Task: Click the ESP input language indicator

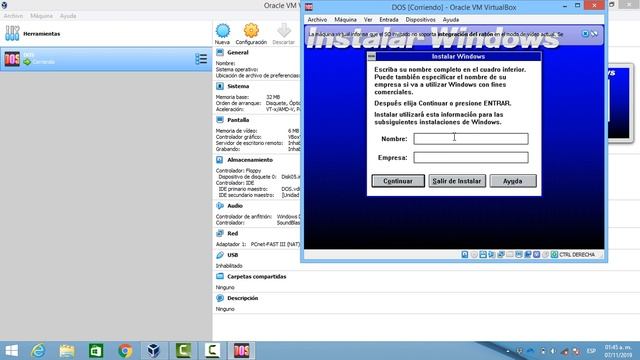Action: tap(591, 351)
